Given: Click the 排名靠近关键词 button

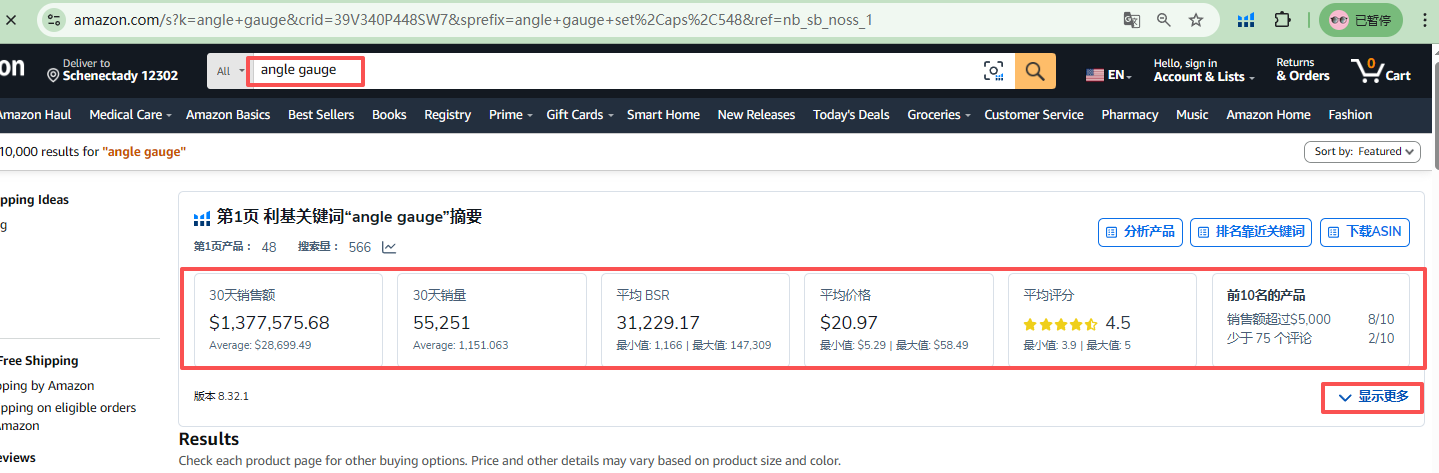Looking at the screenshot, I should pyautogui.click(x=1250, y=232).
